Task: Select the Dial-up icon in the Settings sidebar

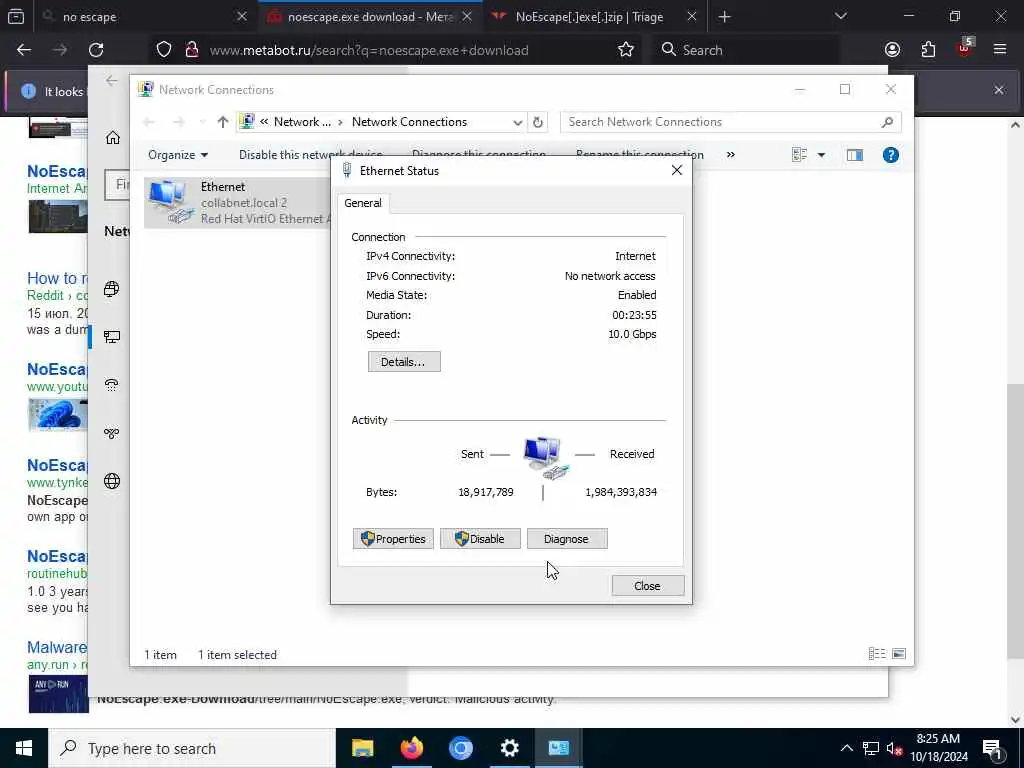Action: pyautogui.click(x=112, y=385)
